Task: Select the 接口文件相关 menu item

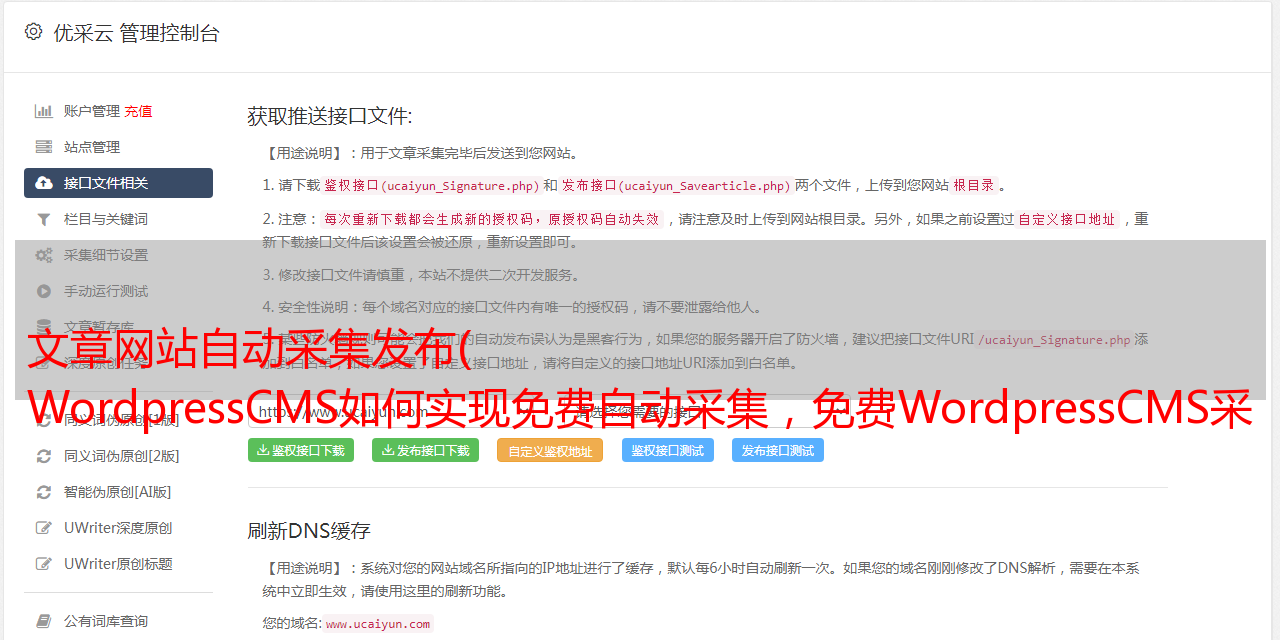Action: (x=118, y=183)
